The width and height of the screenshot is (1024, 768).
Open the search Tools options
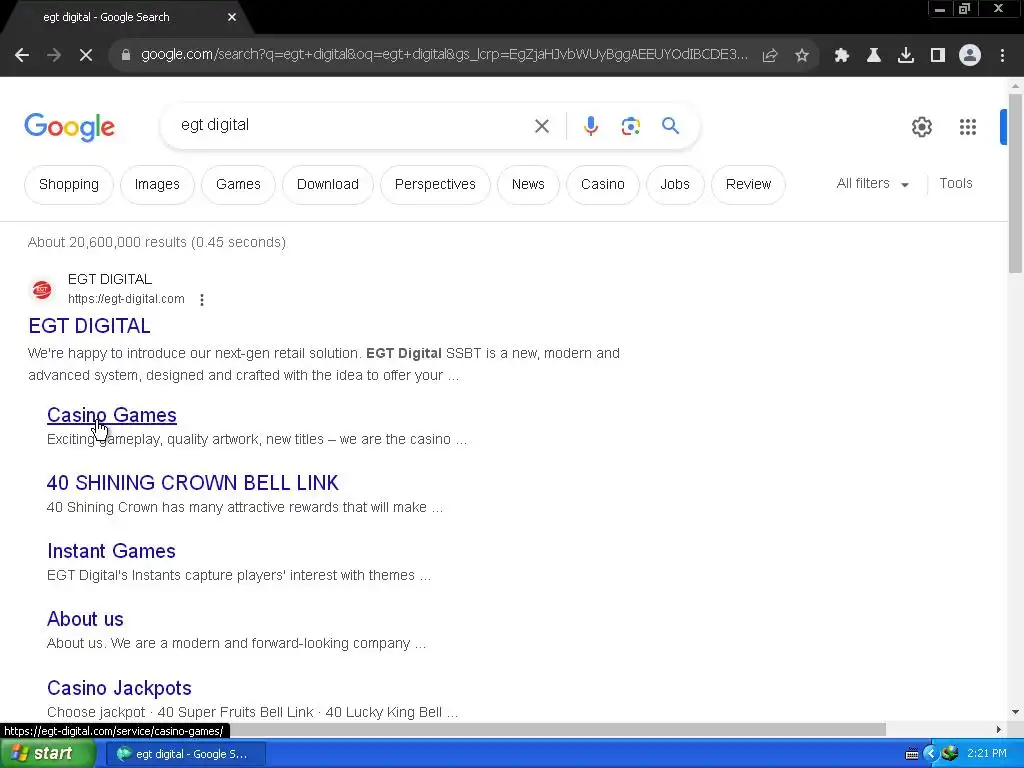[955, 184]
